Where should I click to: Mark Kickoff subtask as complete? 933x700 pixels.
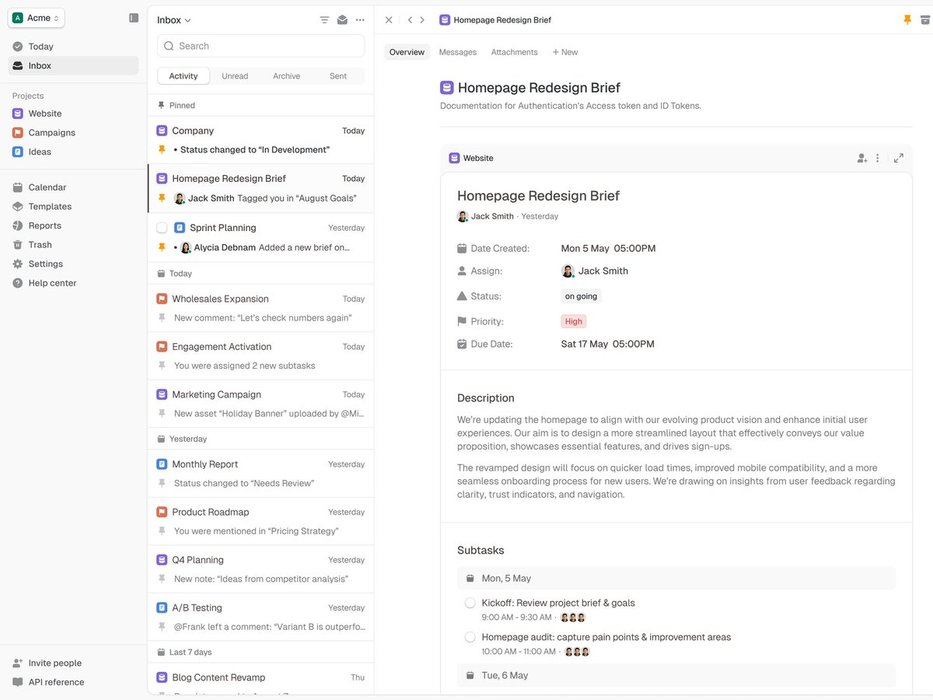[470, 603]
